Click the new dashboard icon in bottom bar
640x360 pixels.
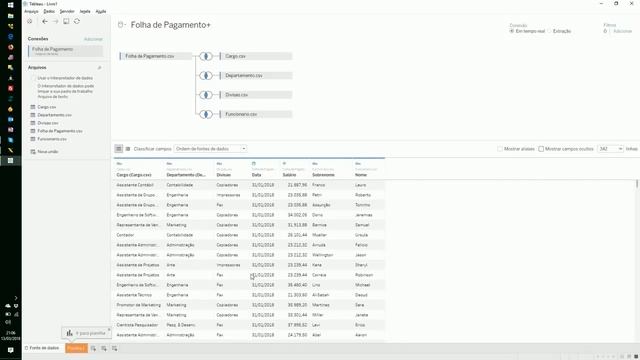coord(104,348)
